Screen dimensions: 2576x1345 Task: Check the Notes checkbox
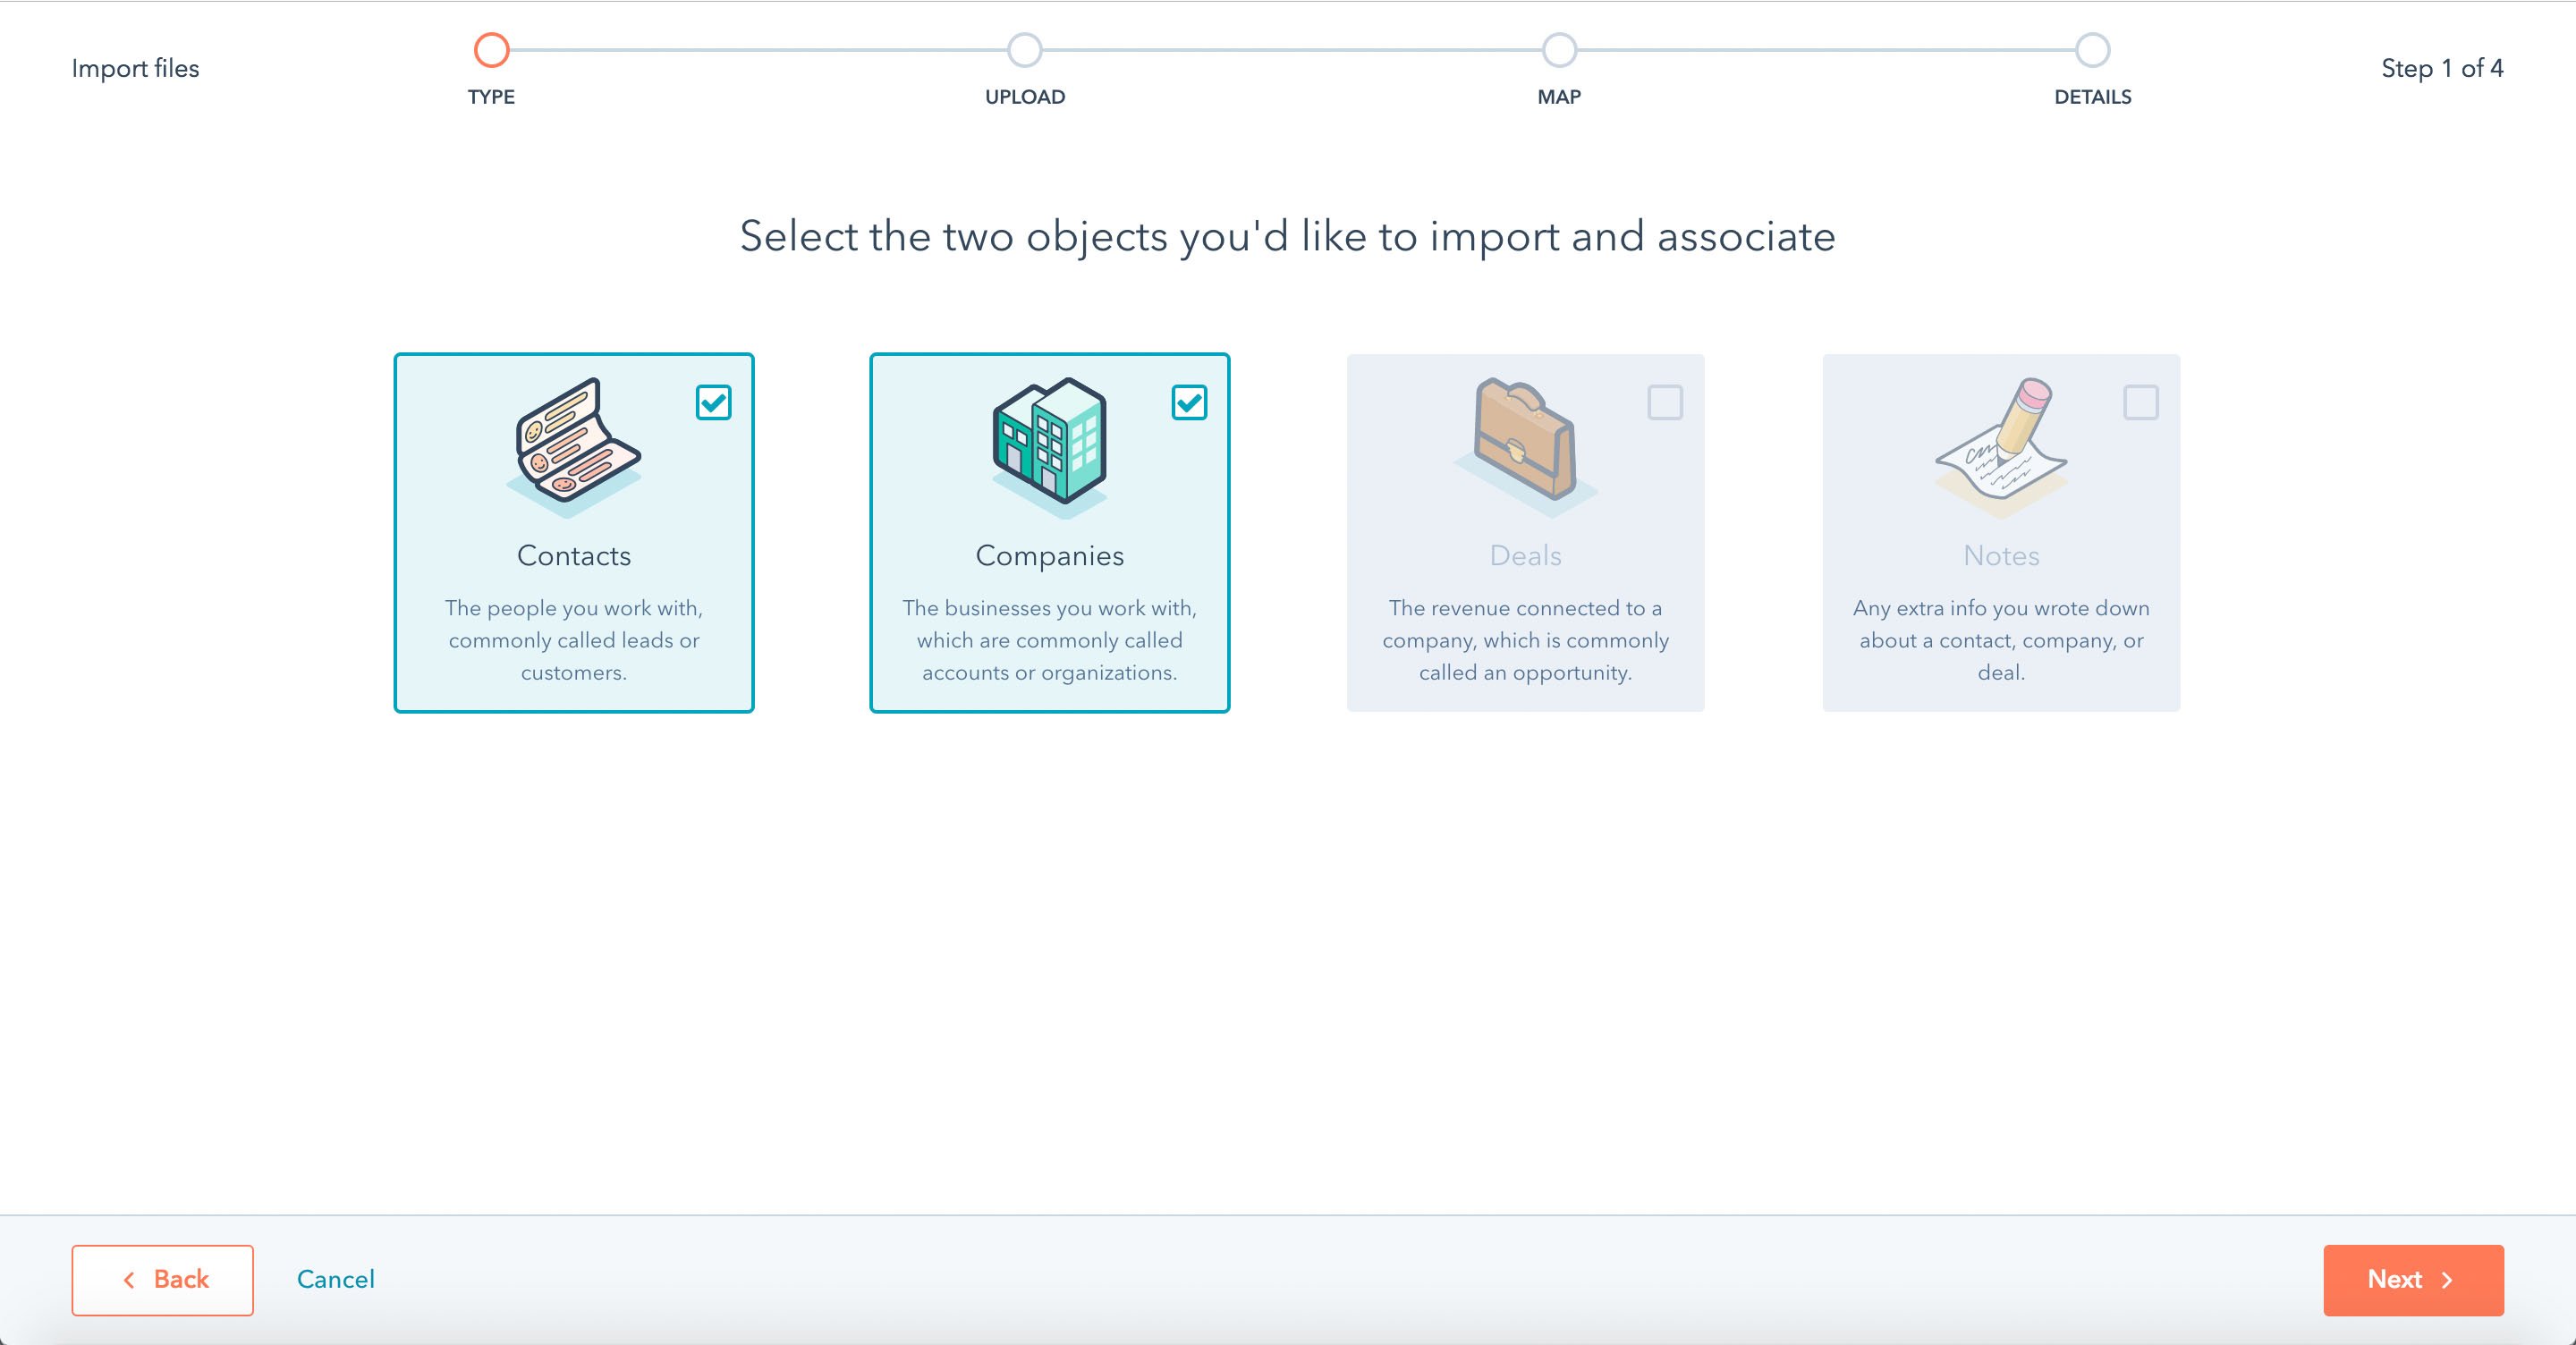pyautogui.click(x=2140, y=403)
